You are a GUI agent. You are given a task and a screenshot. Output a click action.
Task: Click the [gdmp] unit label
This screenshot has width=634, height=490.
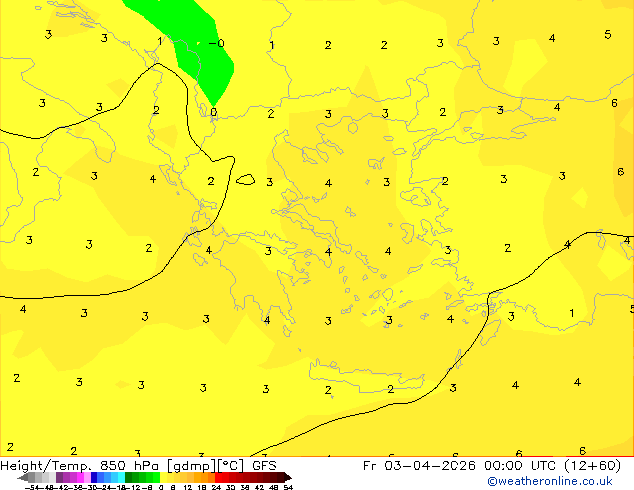192,466
